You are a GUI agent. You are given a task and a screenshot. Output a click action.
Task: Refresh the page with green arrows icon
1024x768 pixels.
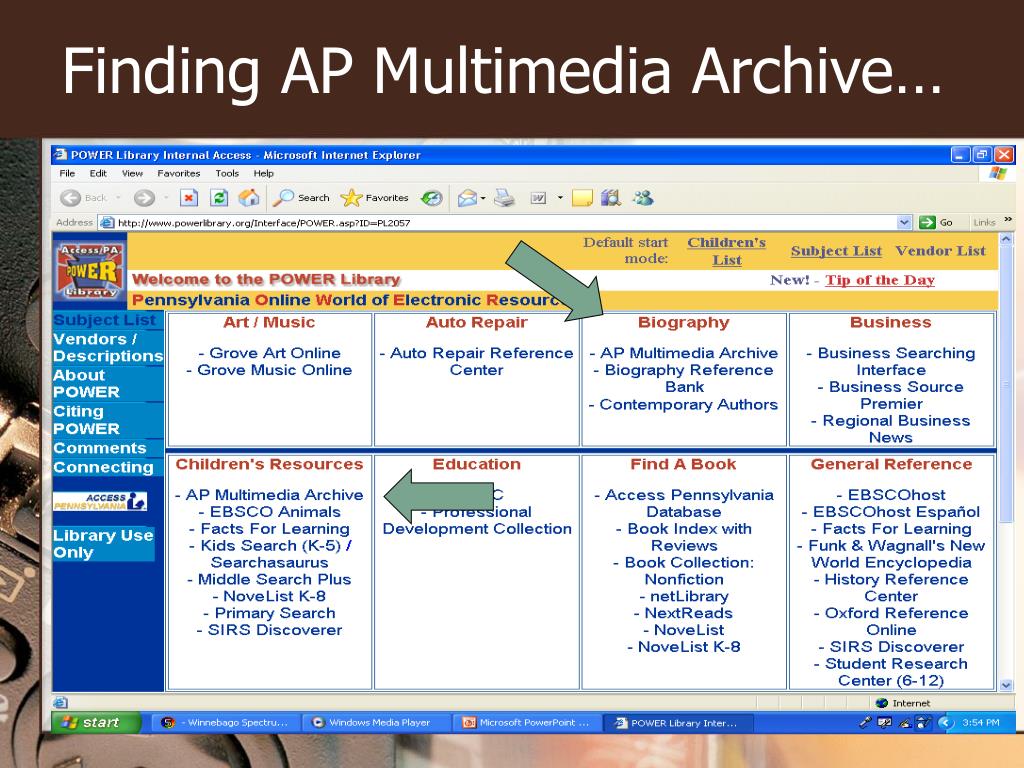tap(219, 198)
